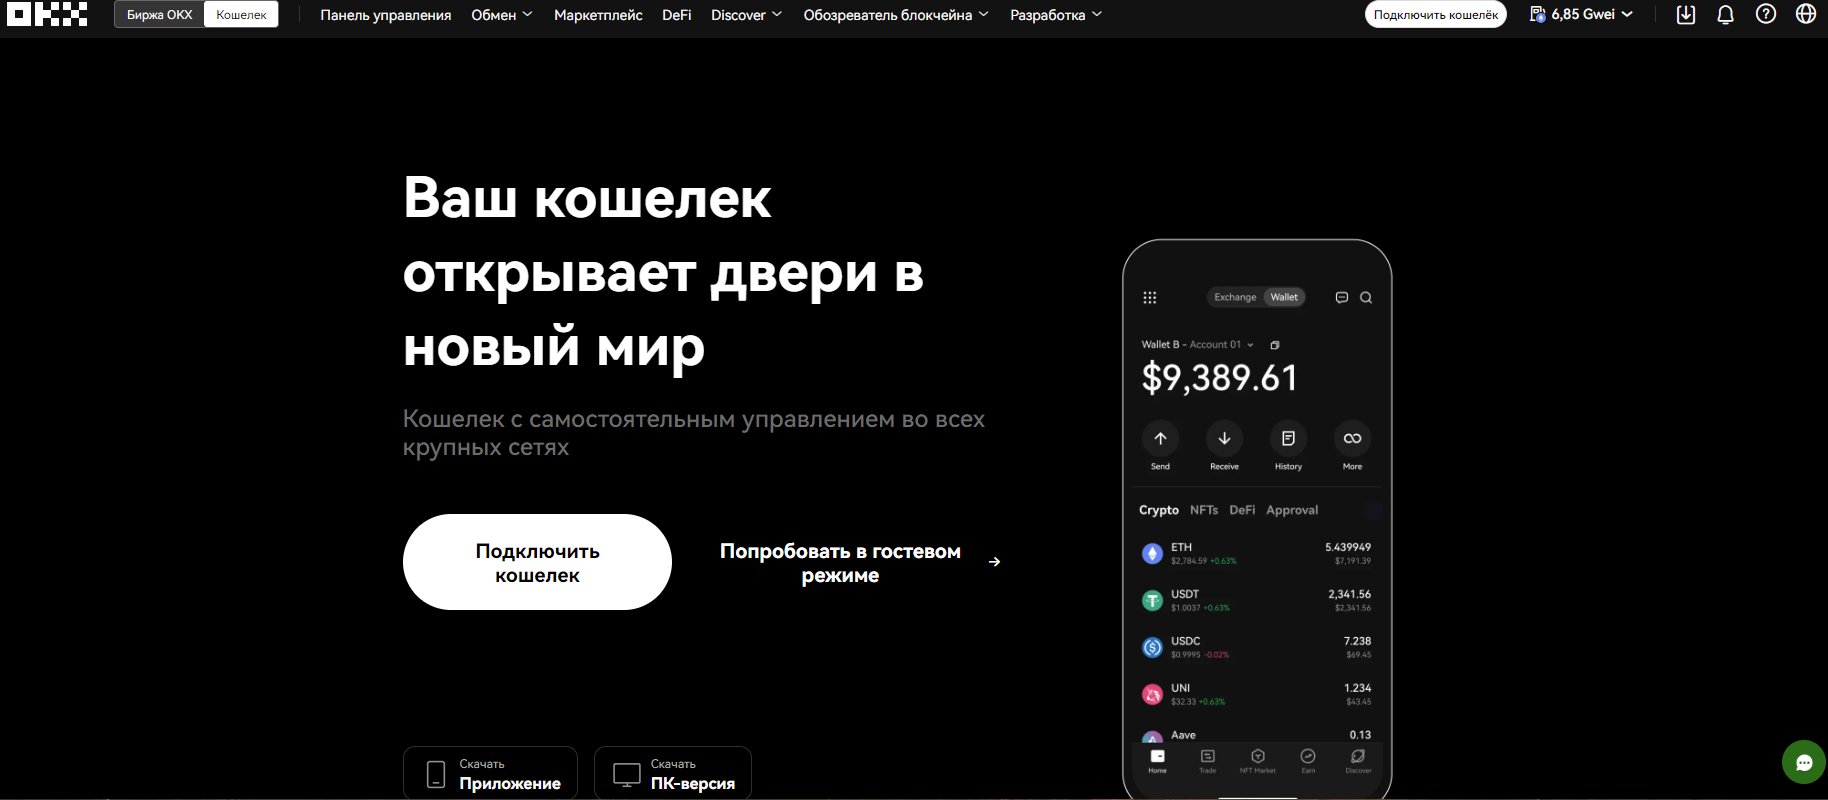
Task: Expand the Discover dropdown menu
Action: click(x=746, y=15)
